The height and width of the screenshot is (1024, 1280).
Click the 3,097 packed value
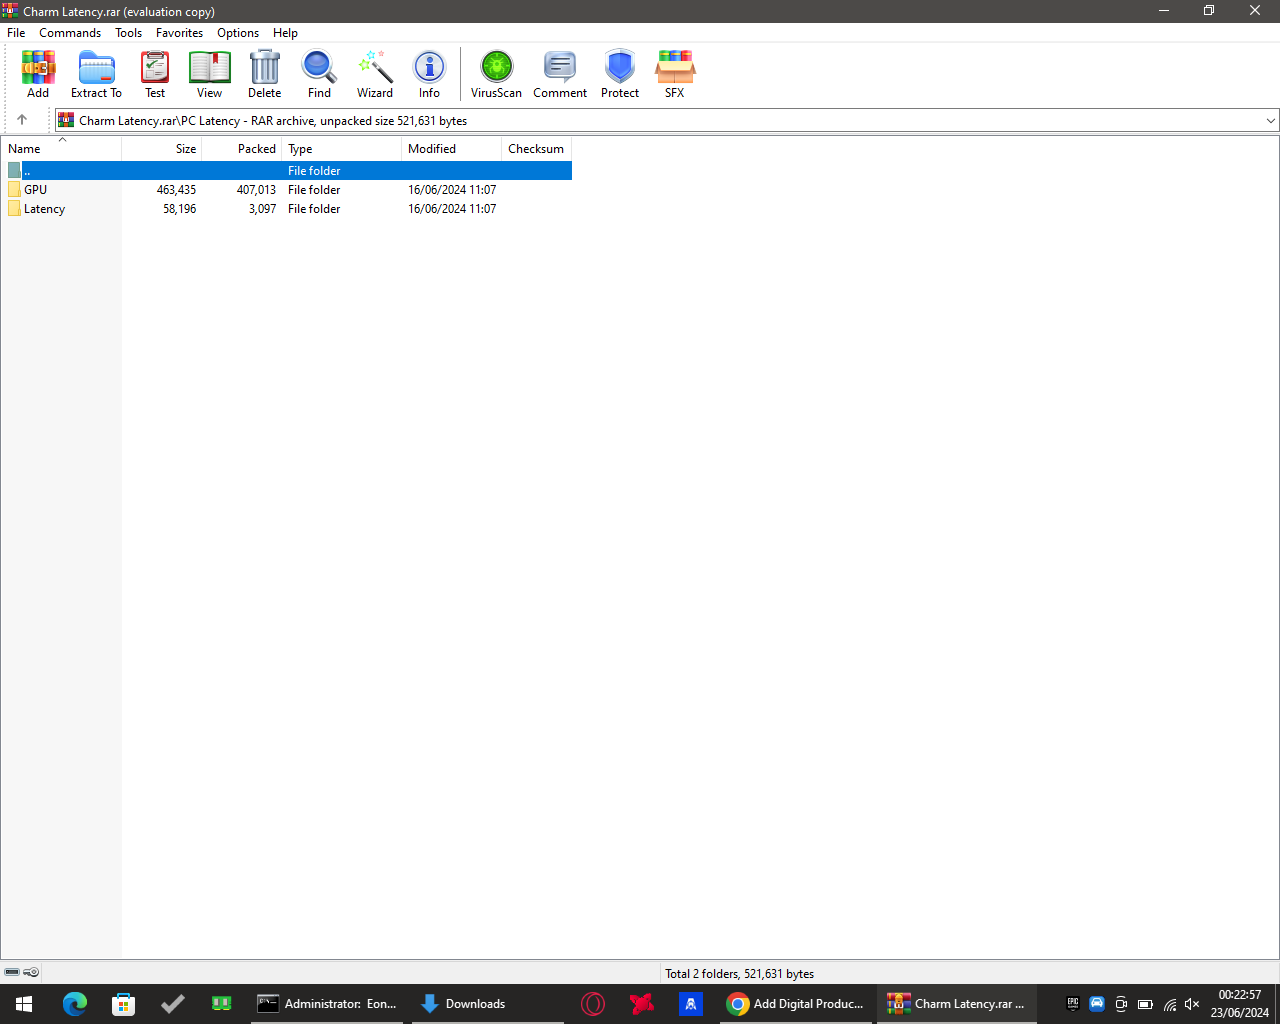click(263, 209)
